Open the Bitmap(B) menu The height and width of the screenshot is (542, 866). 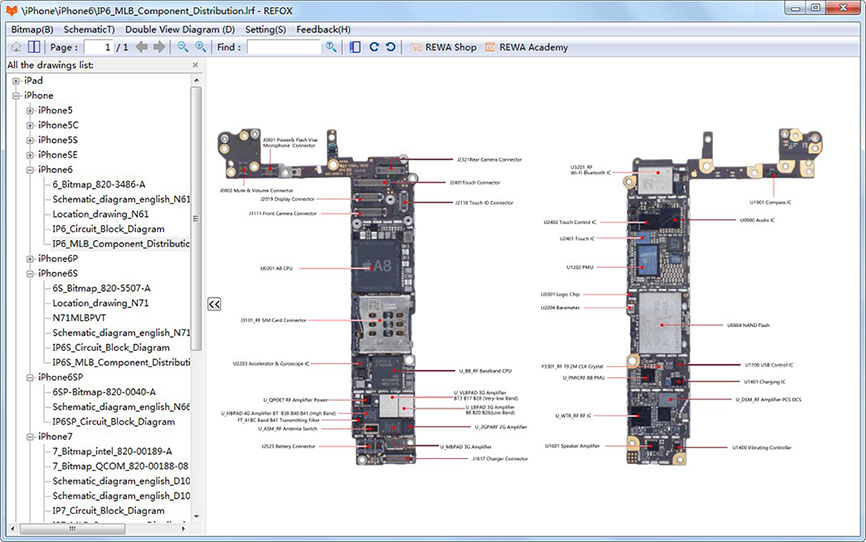[x=32, y=29]
